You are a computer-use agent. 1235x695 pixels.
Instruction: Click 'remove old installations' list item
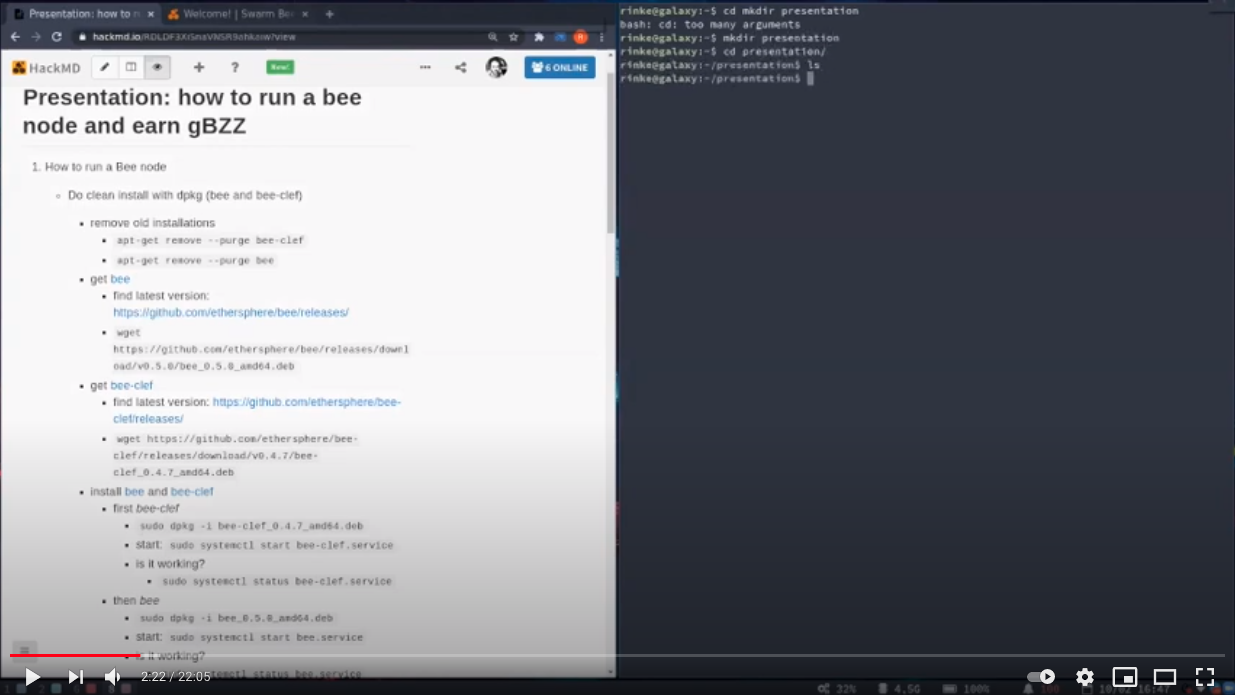click(152, 223)
